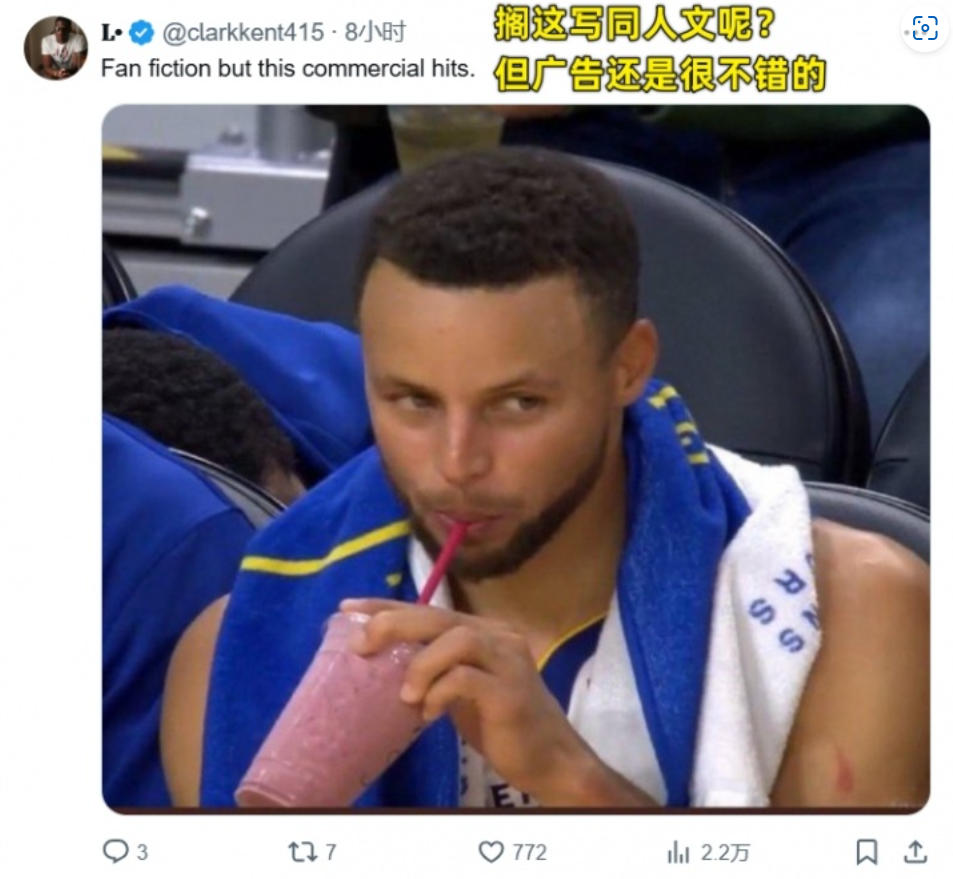Click the tweet text 'Fan fiction but this commercial hits.'
953x879 pixels.
pos(287,69)
